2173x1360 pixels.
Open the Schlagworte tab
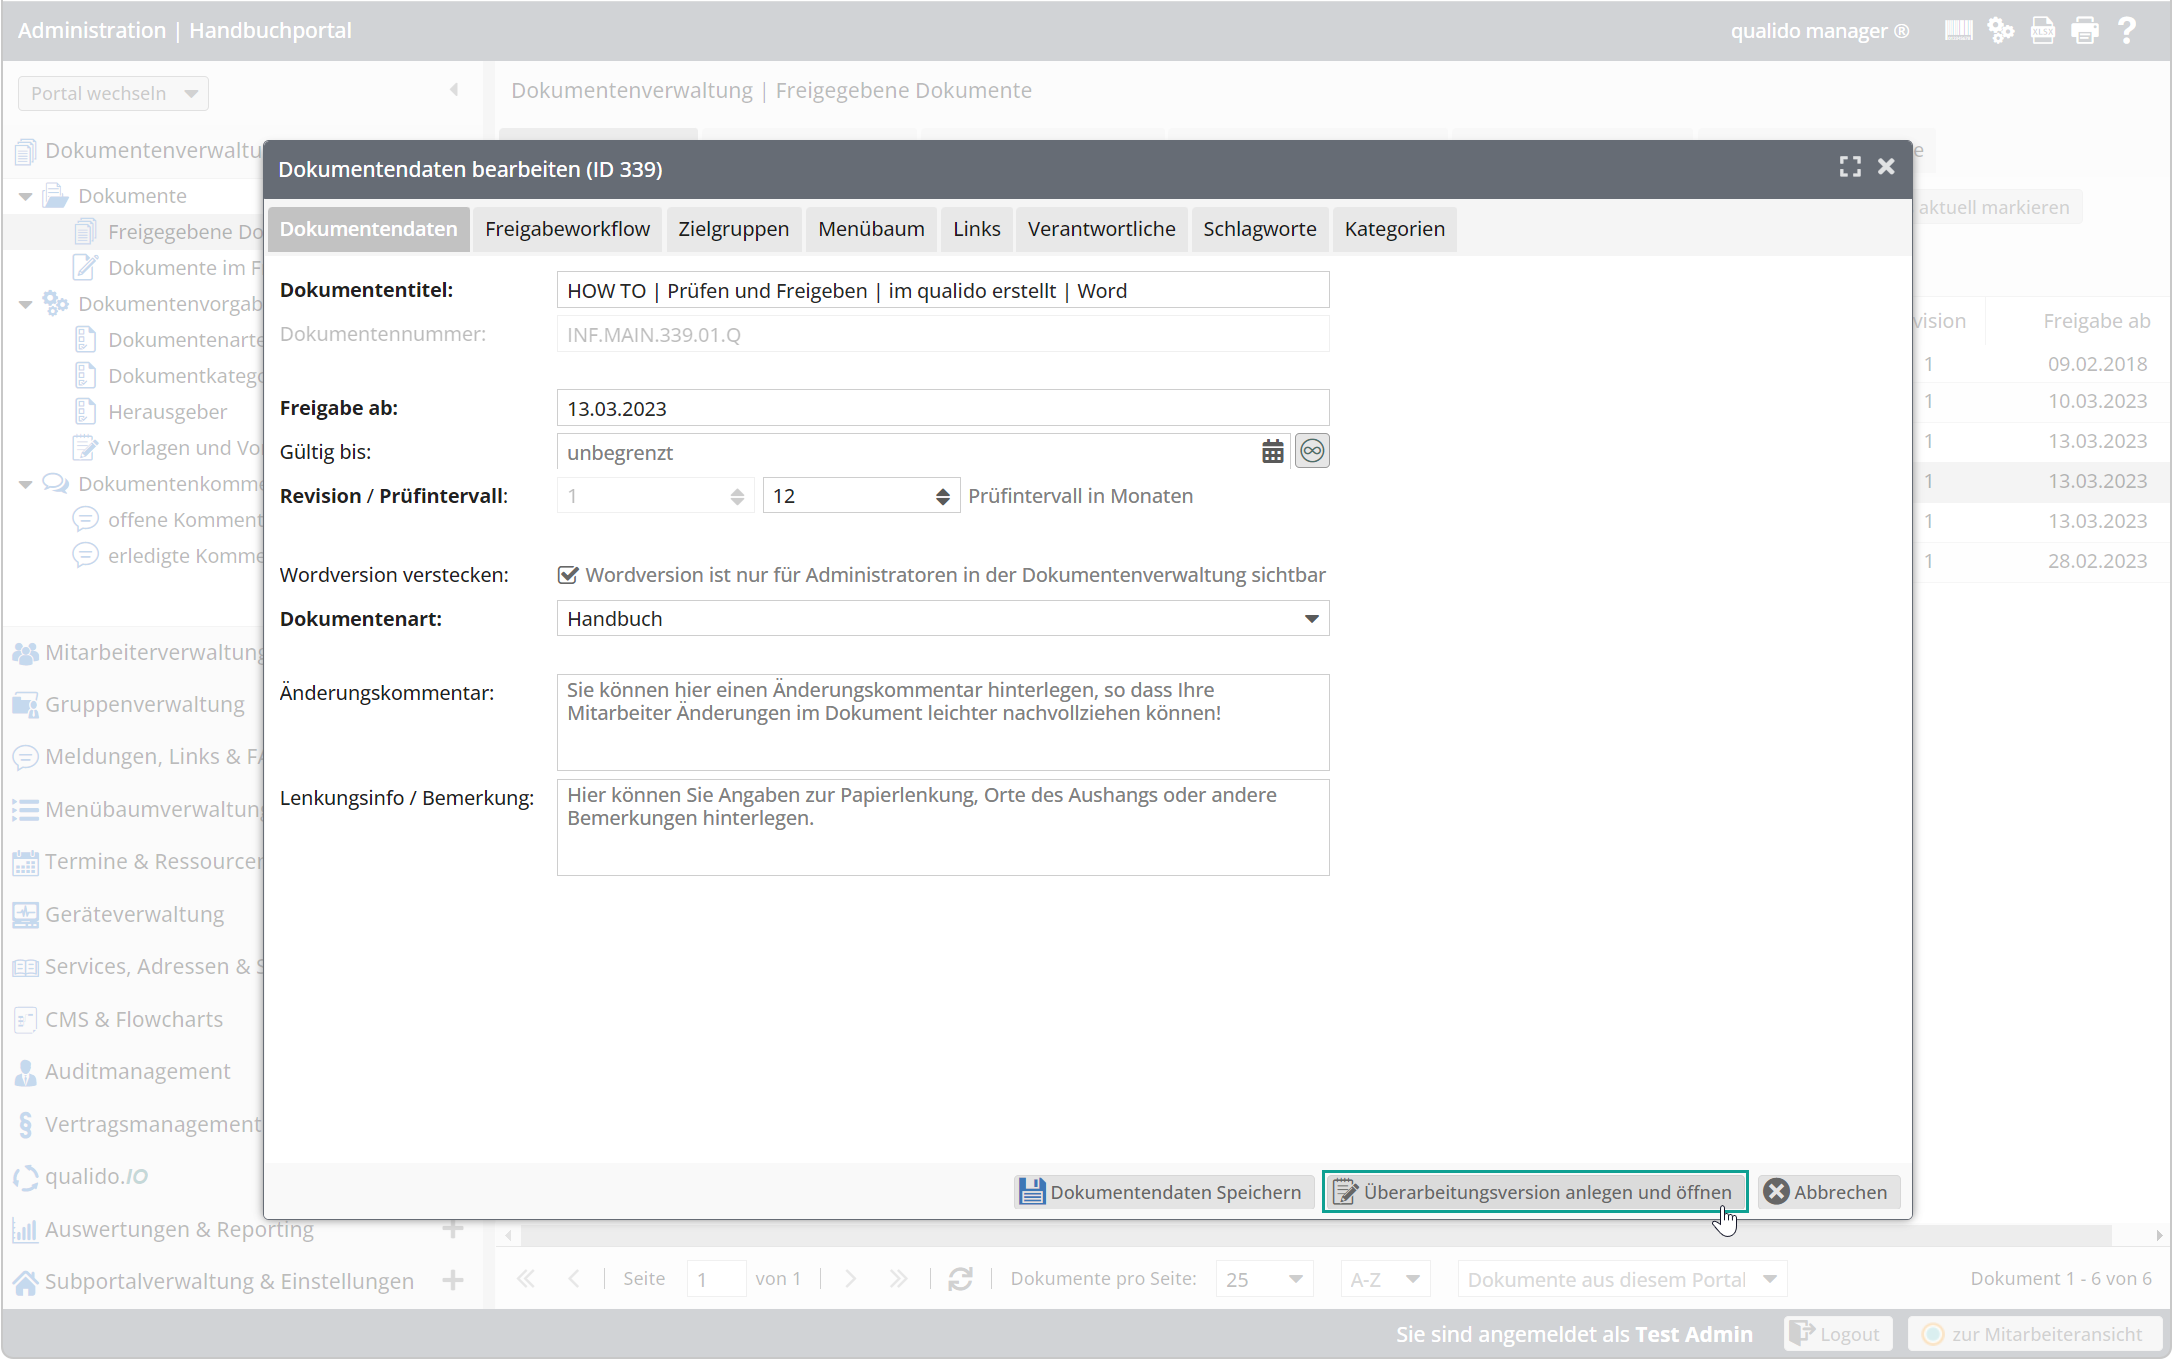coord(1259,229)
